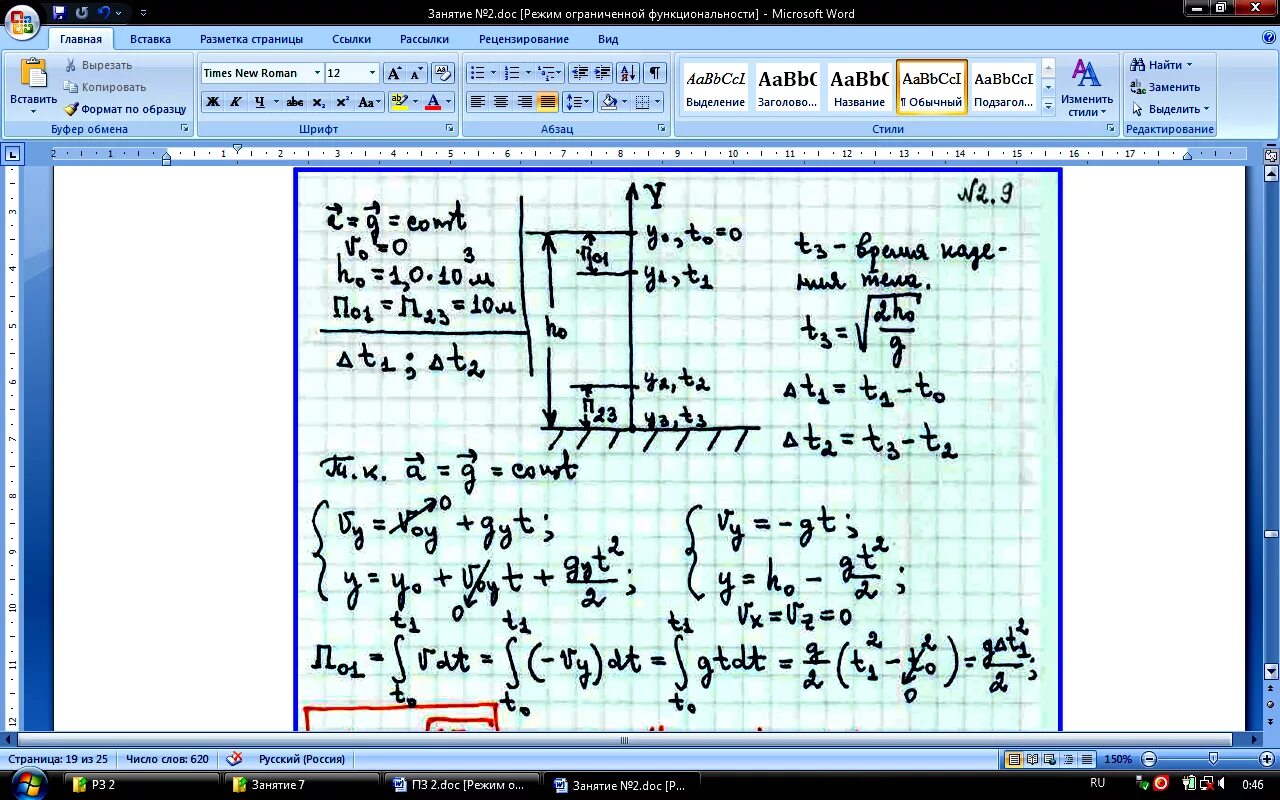The width and height of the screenshot is (1280, 800).
Task: Decrease paragraph indent
Action: pyautogui.click(x=579, y=73)
